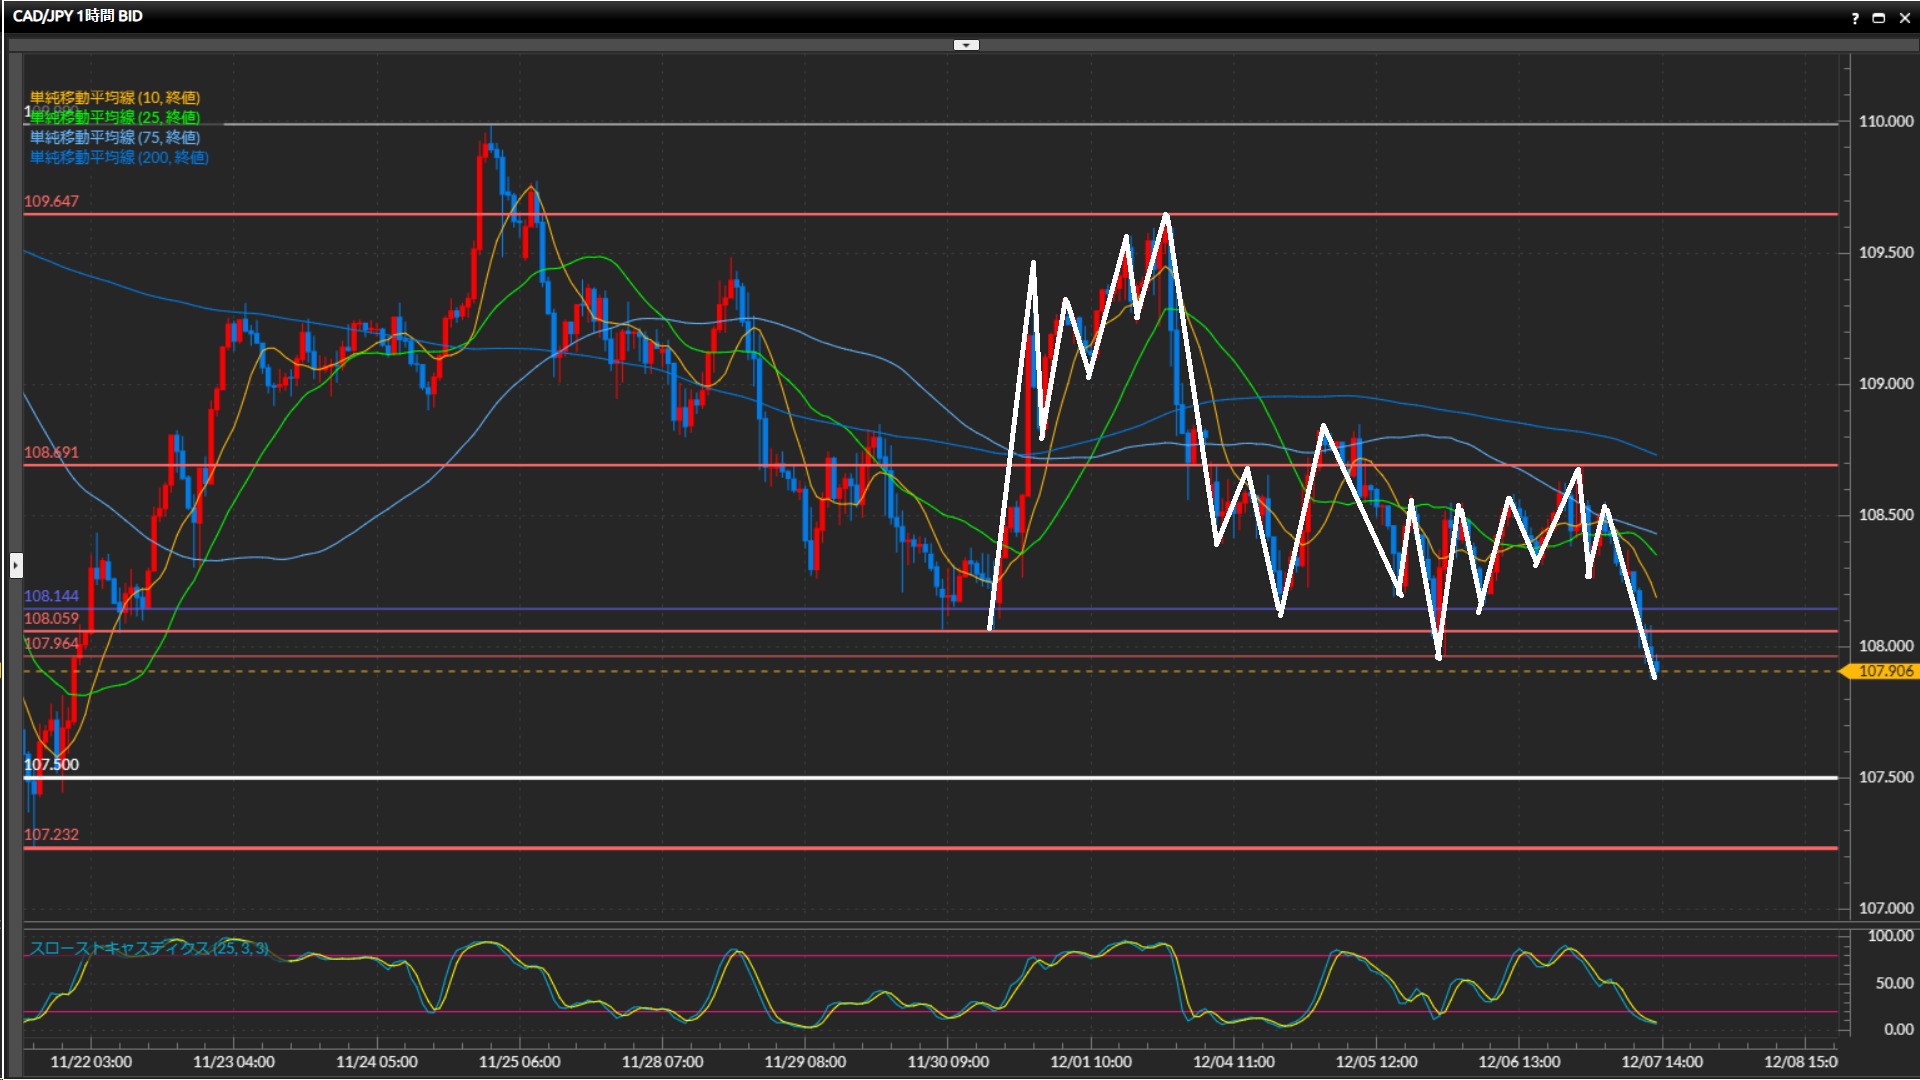
Task: Click the Slow Stochastics indicator label
Action: tap(148, 948)
